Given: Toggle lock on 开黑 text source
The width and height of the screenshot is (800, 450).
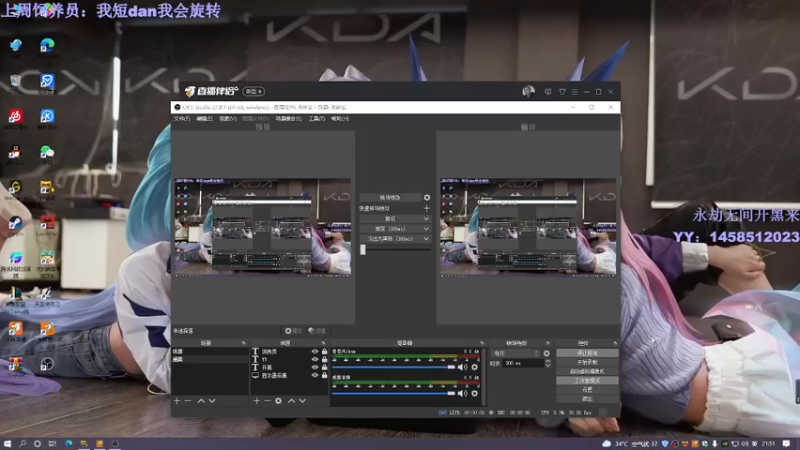Looking at the screenshot, I should [324, 367].
